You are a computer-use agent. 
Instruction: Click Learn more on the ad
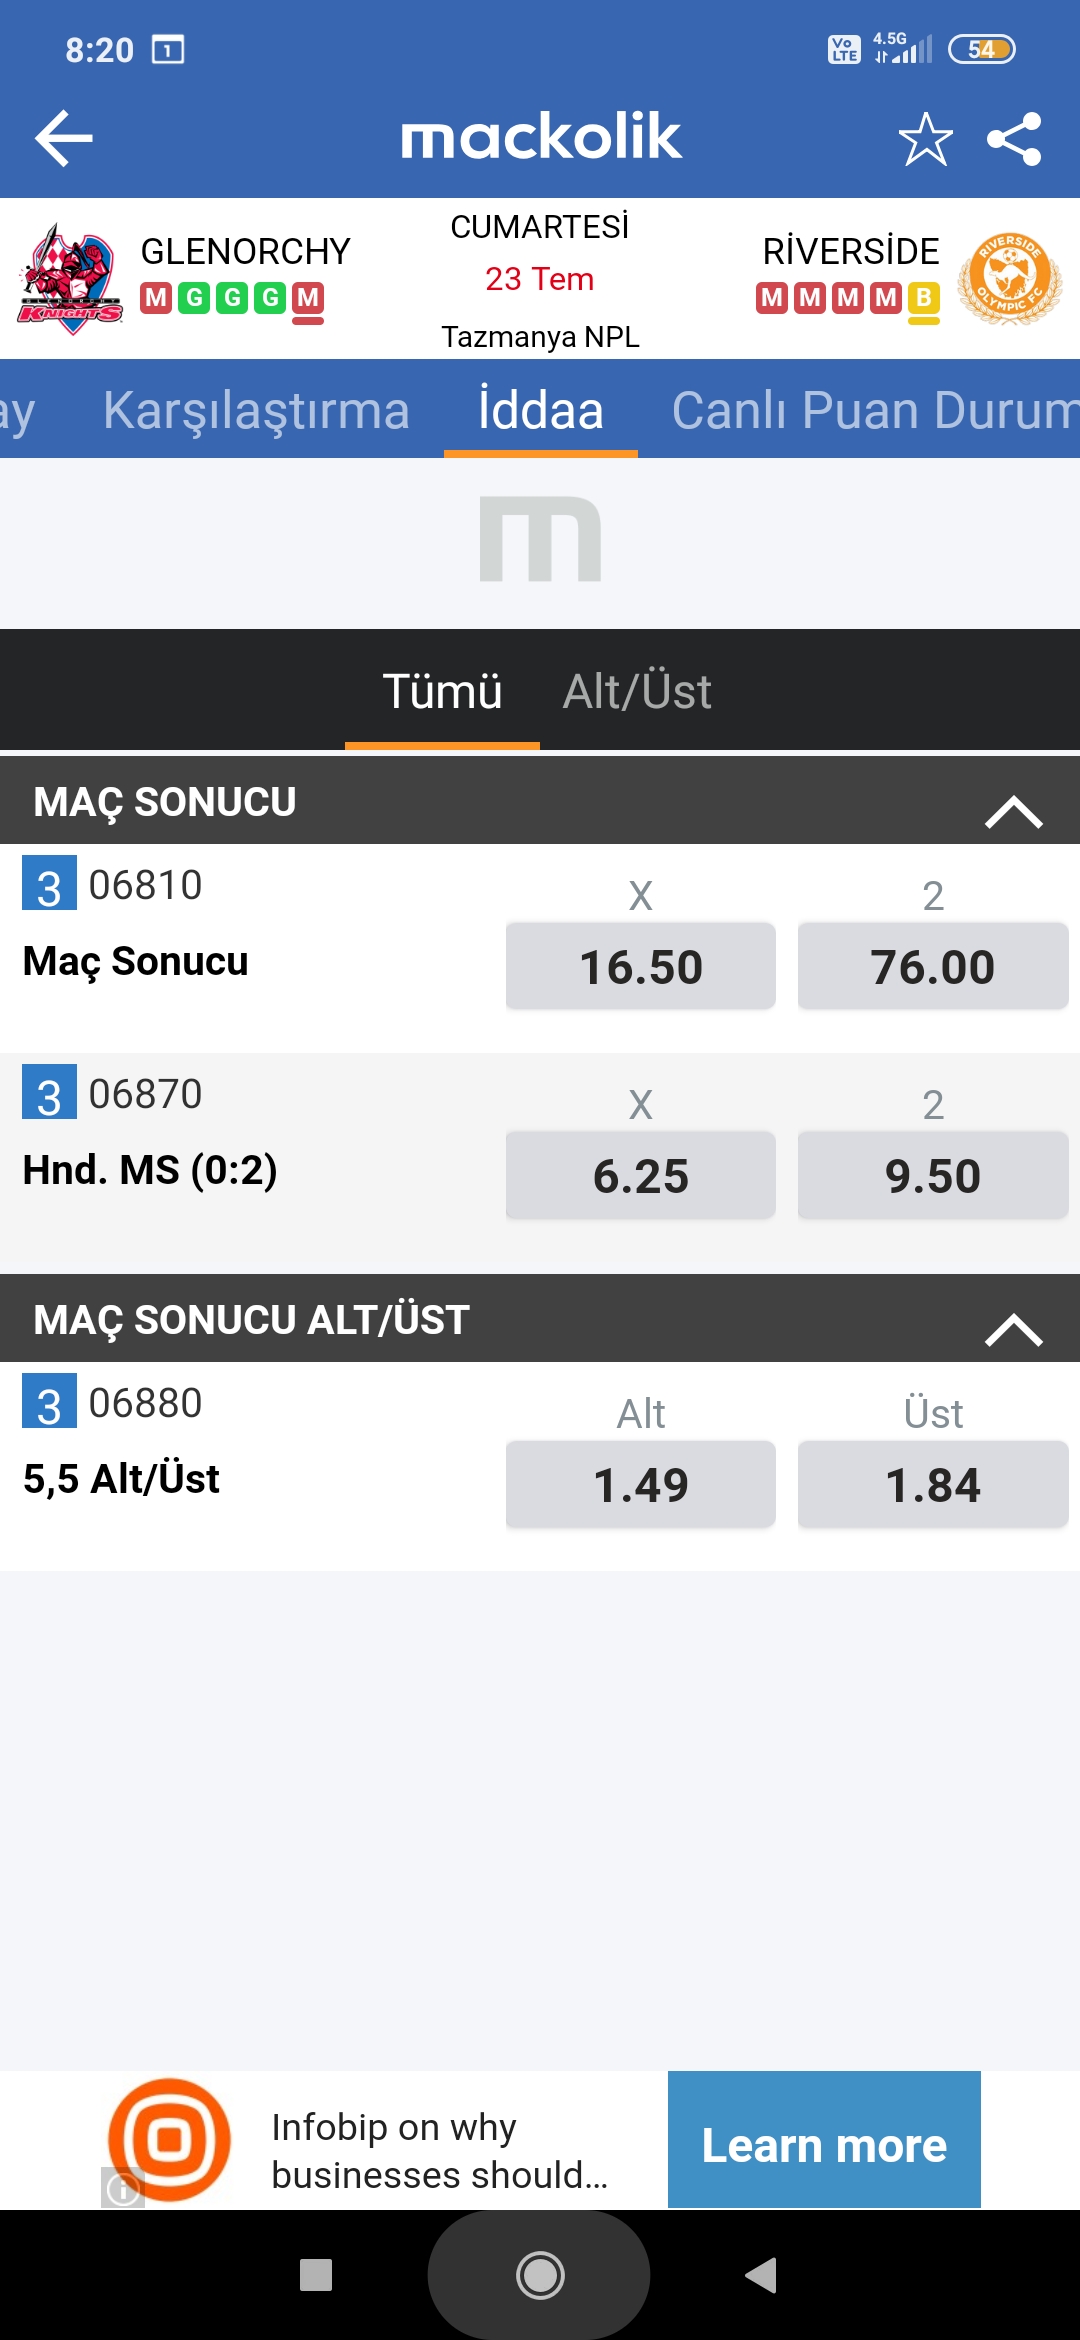coord(824,2139)
